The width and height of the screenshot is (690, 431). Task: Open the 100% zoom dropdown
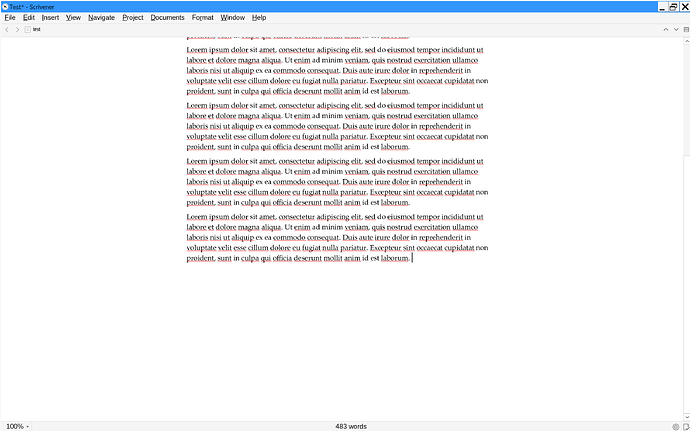18,426
